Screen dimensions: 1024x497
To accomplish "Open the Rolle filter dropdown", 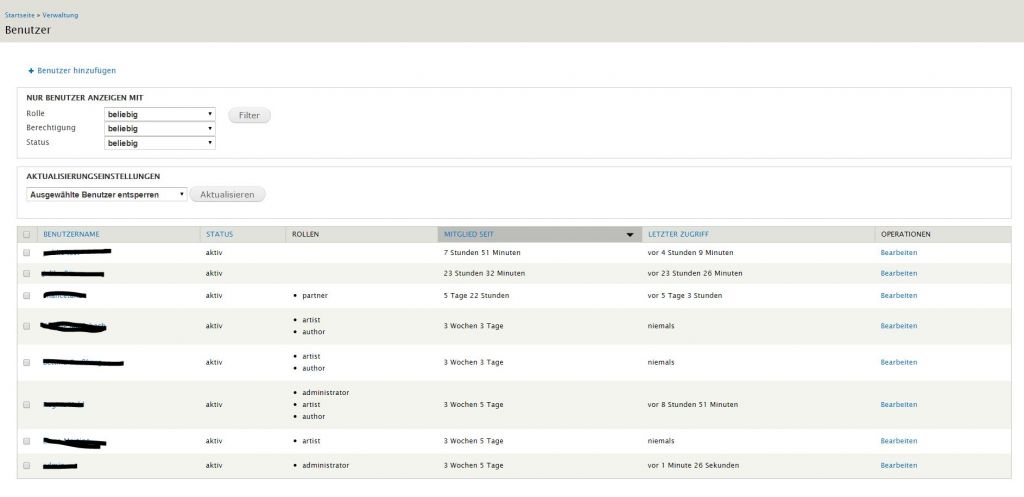I will [160, 114].
